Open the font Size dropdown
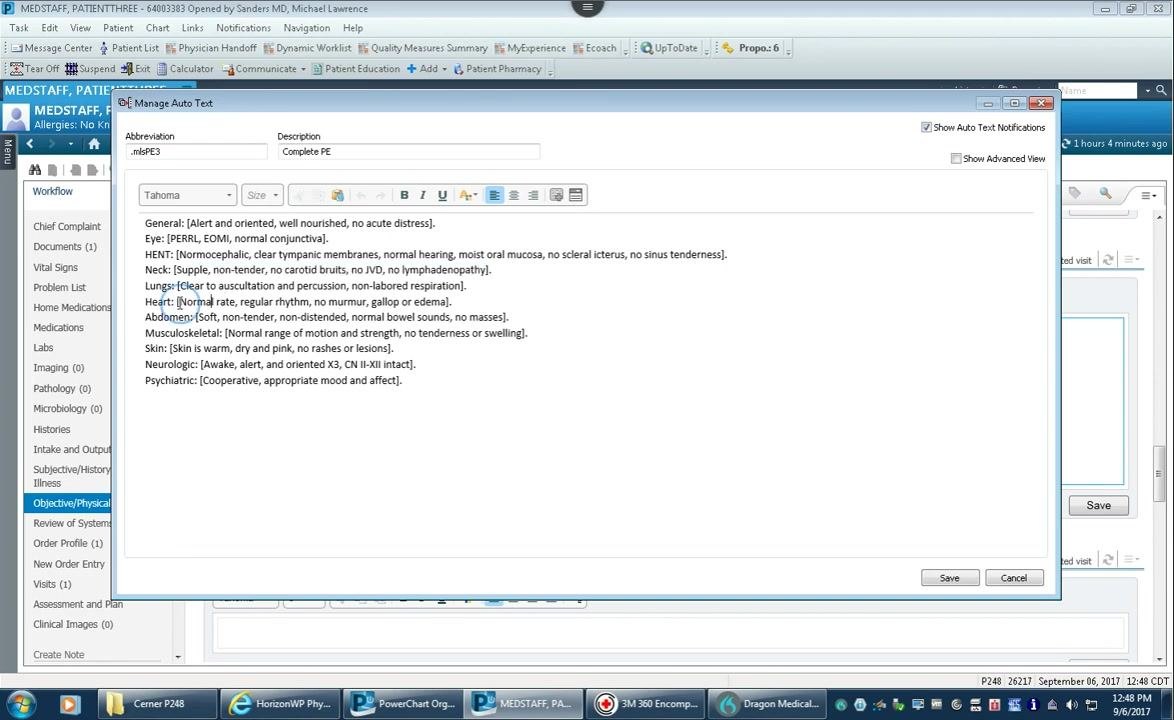1174x720 pixels. click(x=262, y=195)
